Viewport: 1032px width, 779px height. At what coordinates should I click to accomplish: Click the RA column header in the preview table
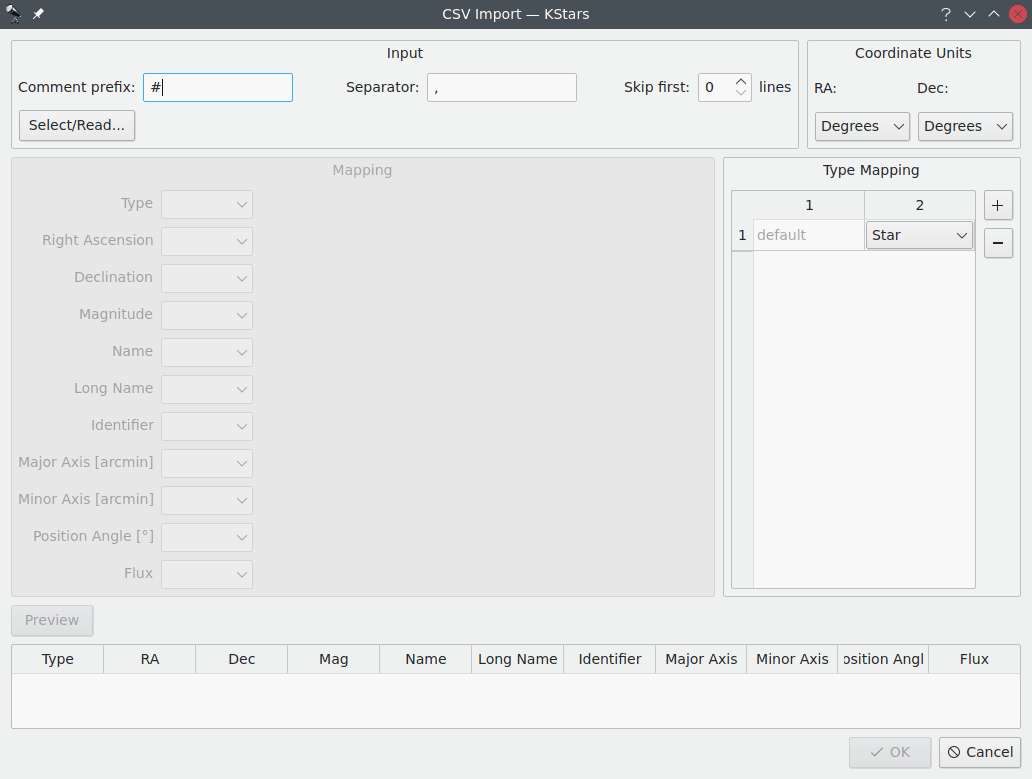coord(149,659)
